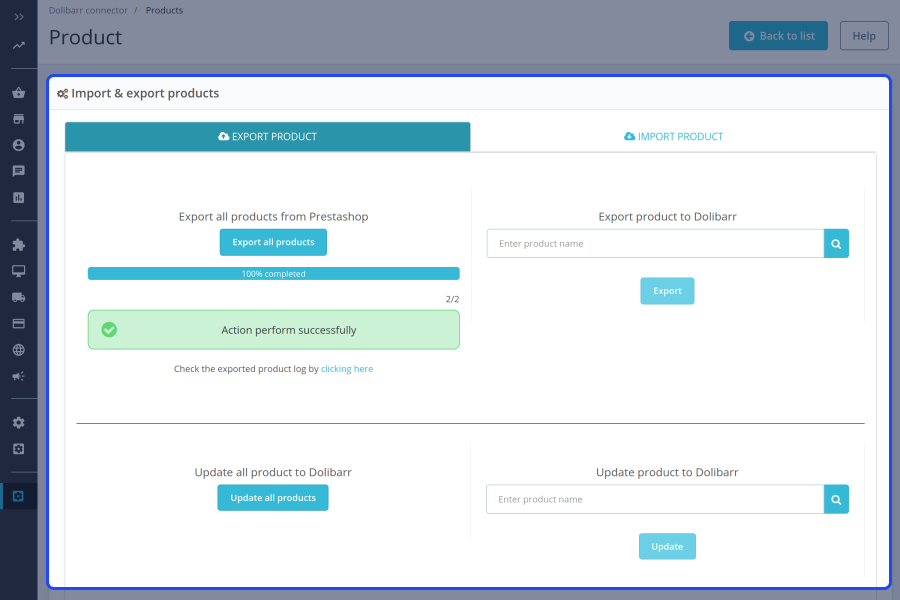
Task: Click green checkmark icon in success alert
Action: click(109, 330)
